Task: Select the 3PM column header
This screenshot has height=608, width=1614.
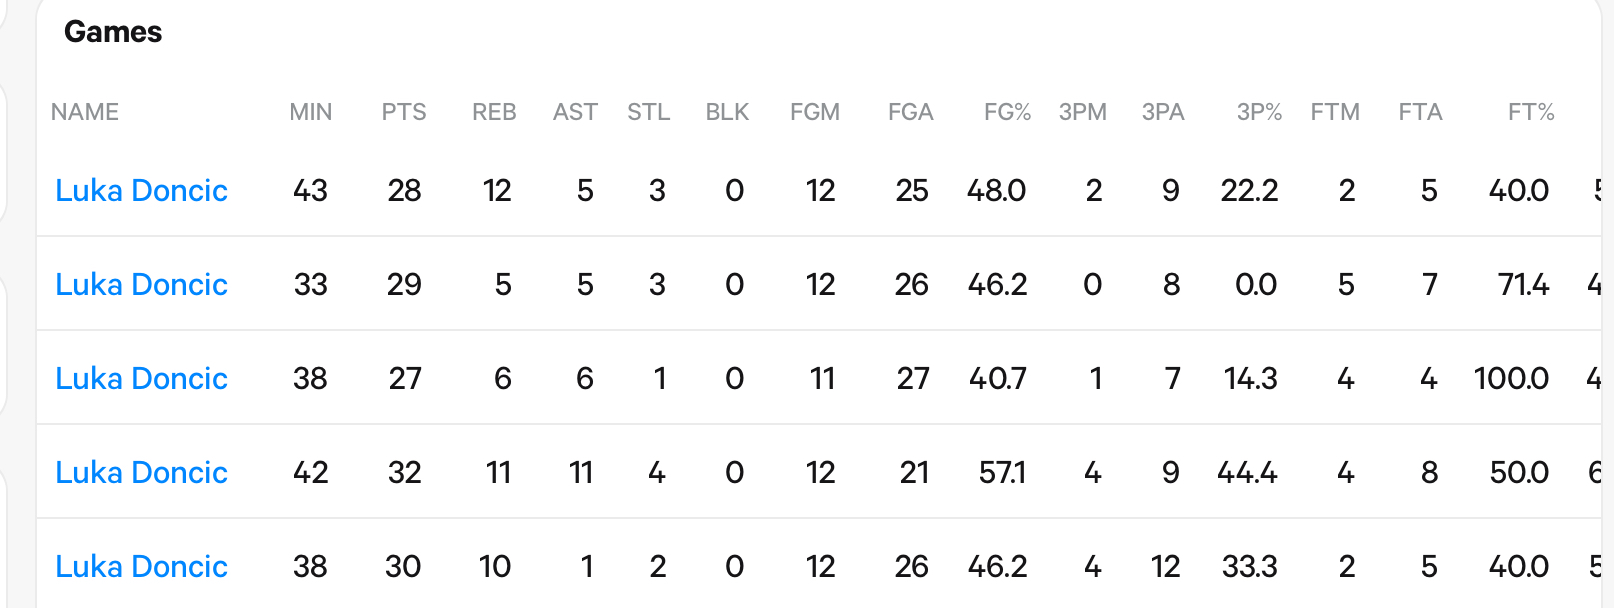Action: point(1083,112)
